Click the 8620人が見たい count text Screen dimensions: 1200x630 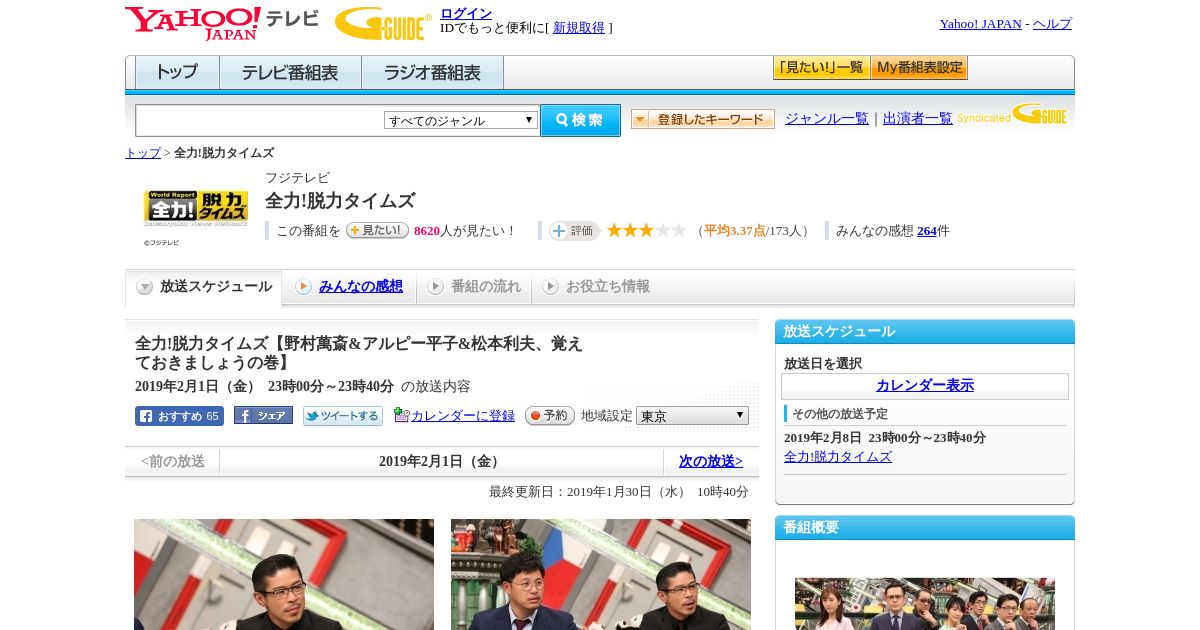[x=464, y=231]
